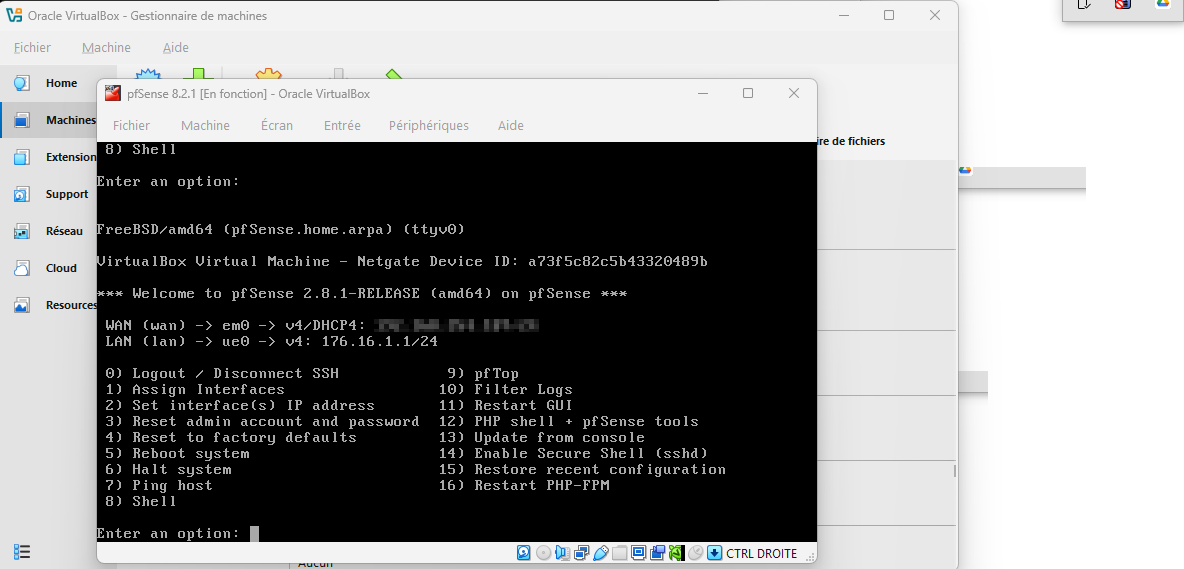Select Réseau in the VirtualBox sidebar
This screenshot has height=569, width=1184.
[64, 231]
